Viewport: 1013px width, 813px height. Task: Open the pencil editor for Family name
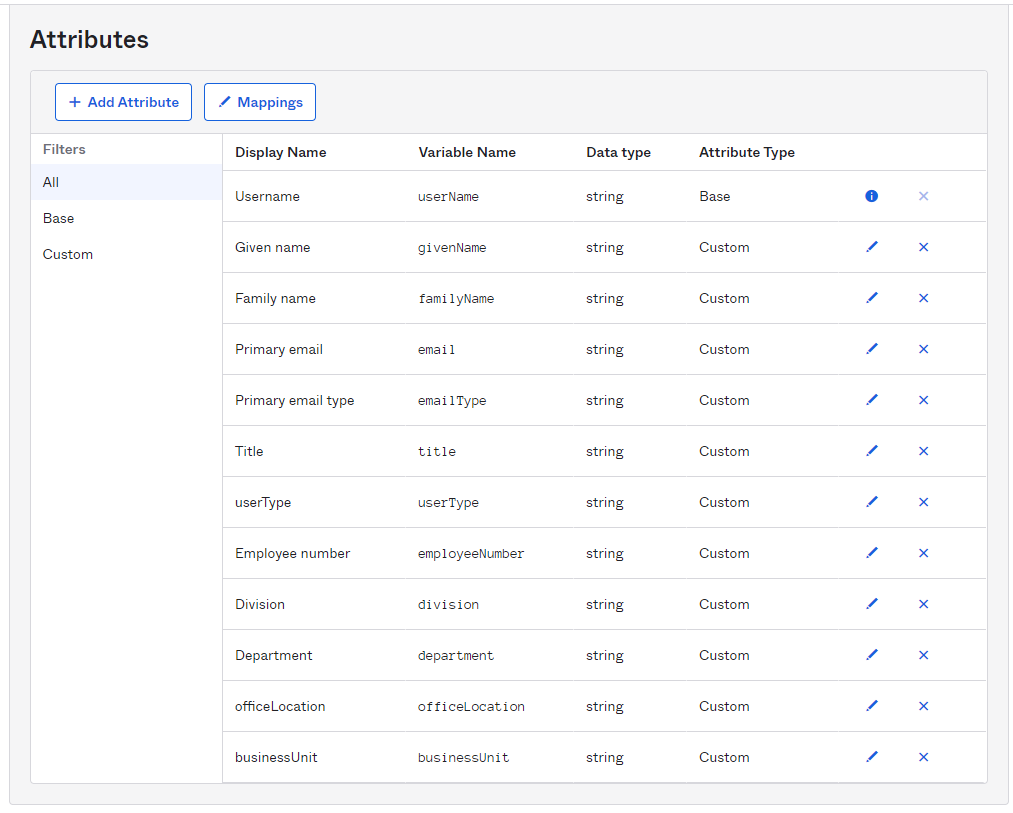(871, 298)
